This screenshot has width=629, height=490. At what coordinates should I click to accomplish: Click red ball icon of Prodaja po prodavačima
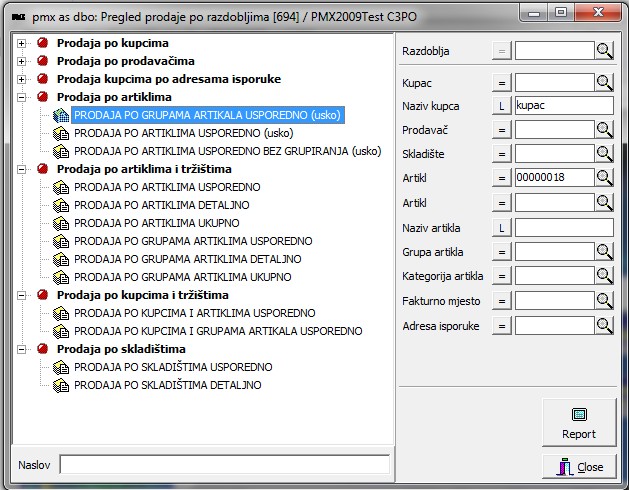pyautogui.click(x=43, y=61)
